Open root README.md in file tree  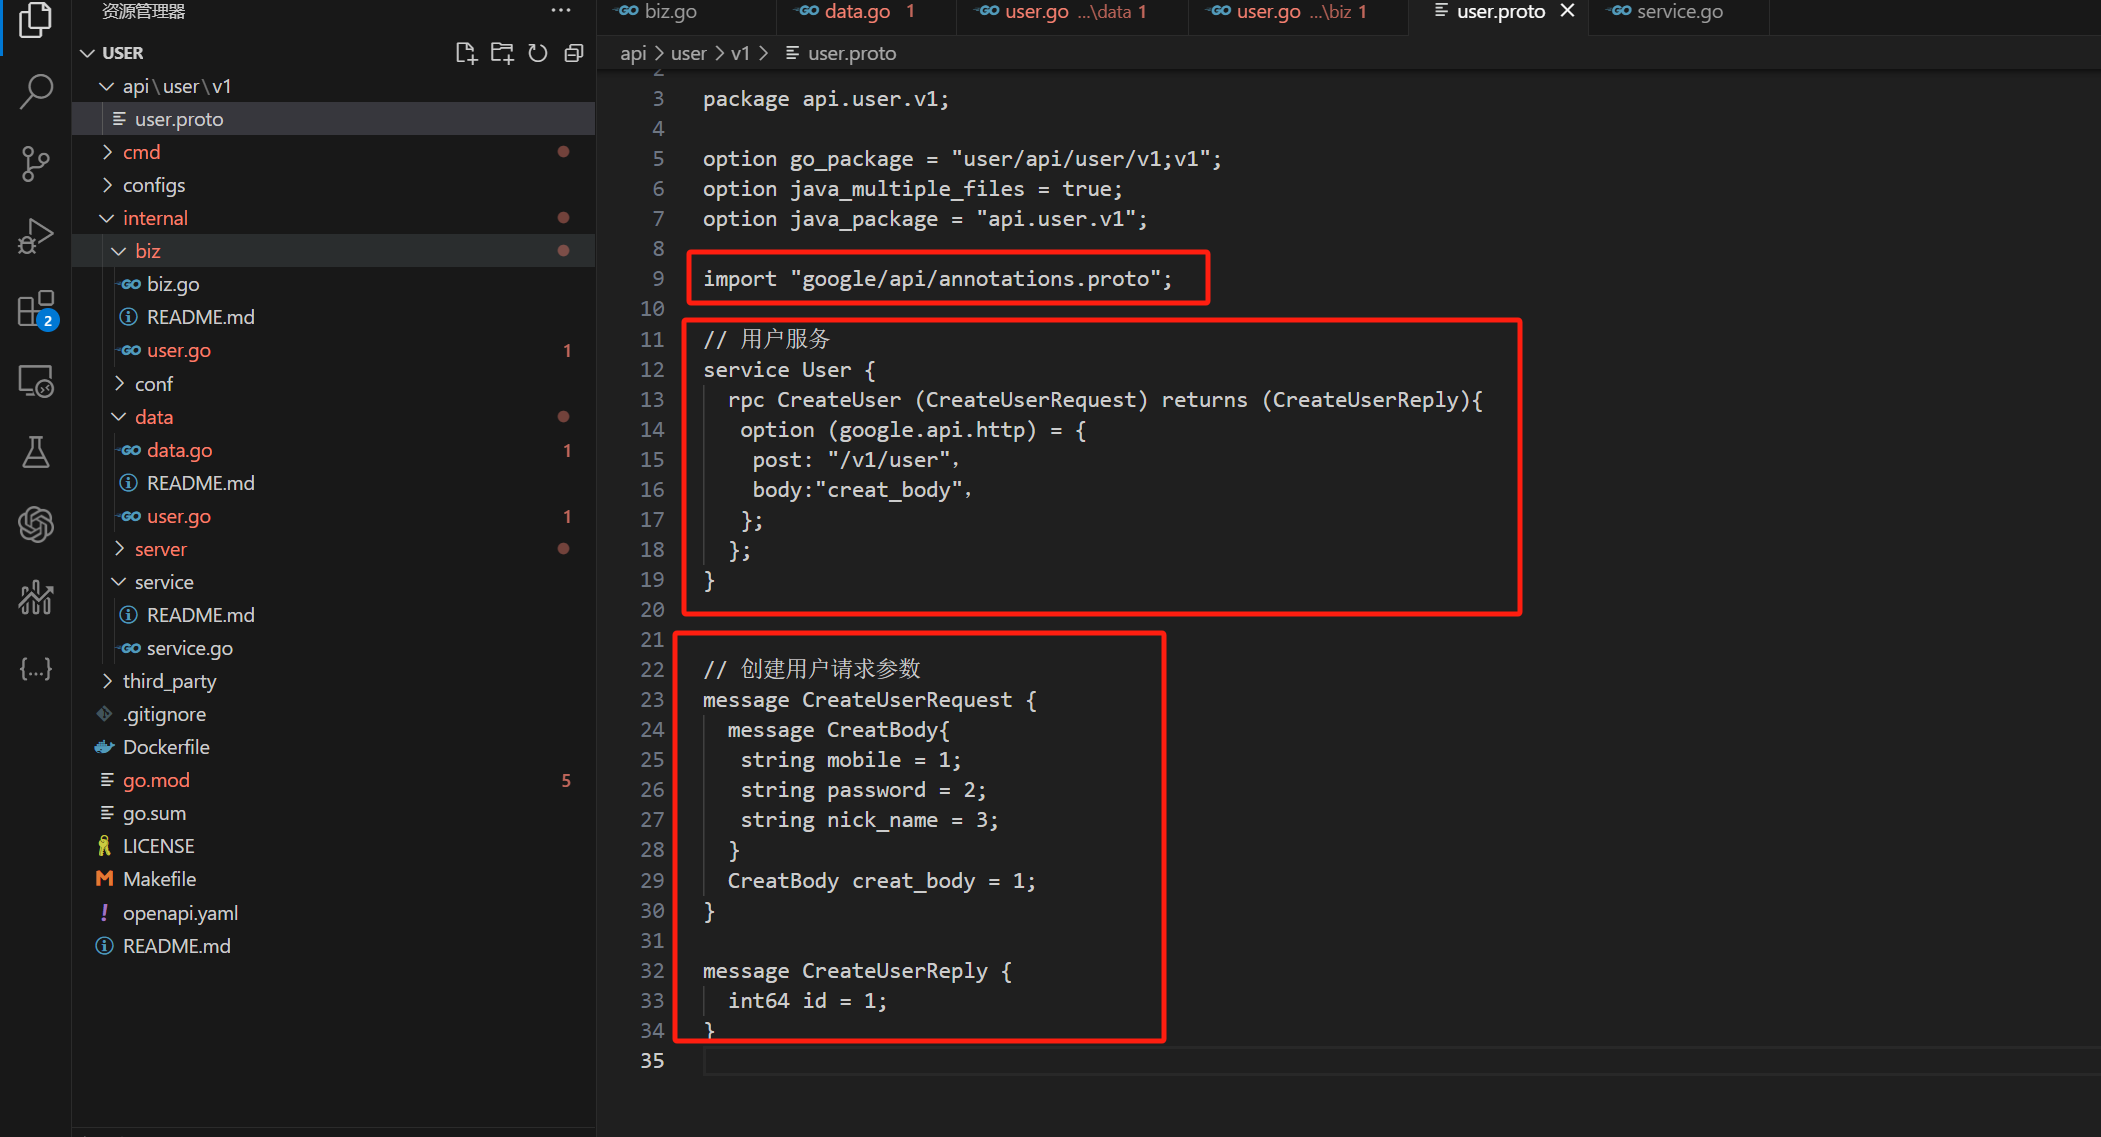coord(334,946)
